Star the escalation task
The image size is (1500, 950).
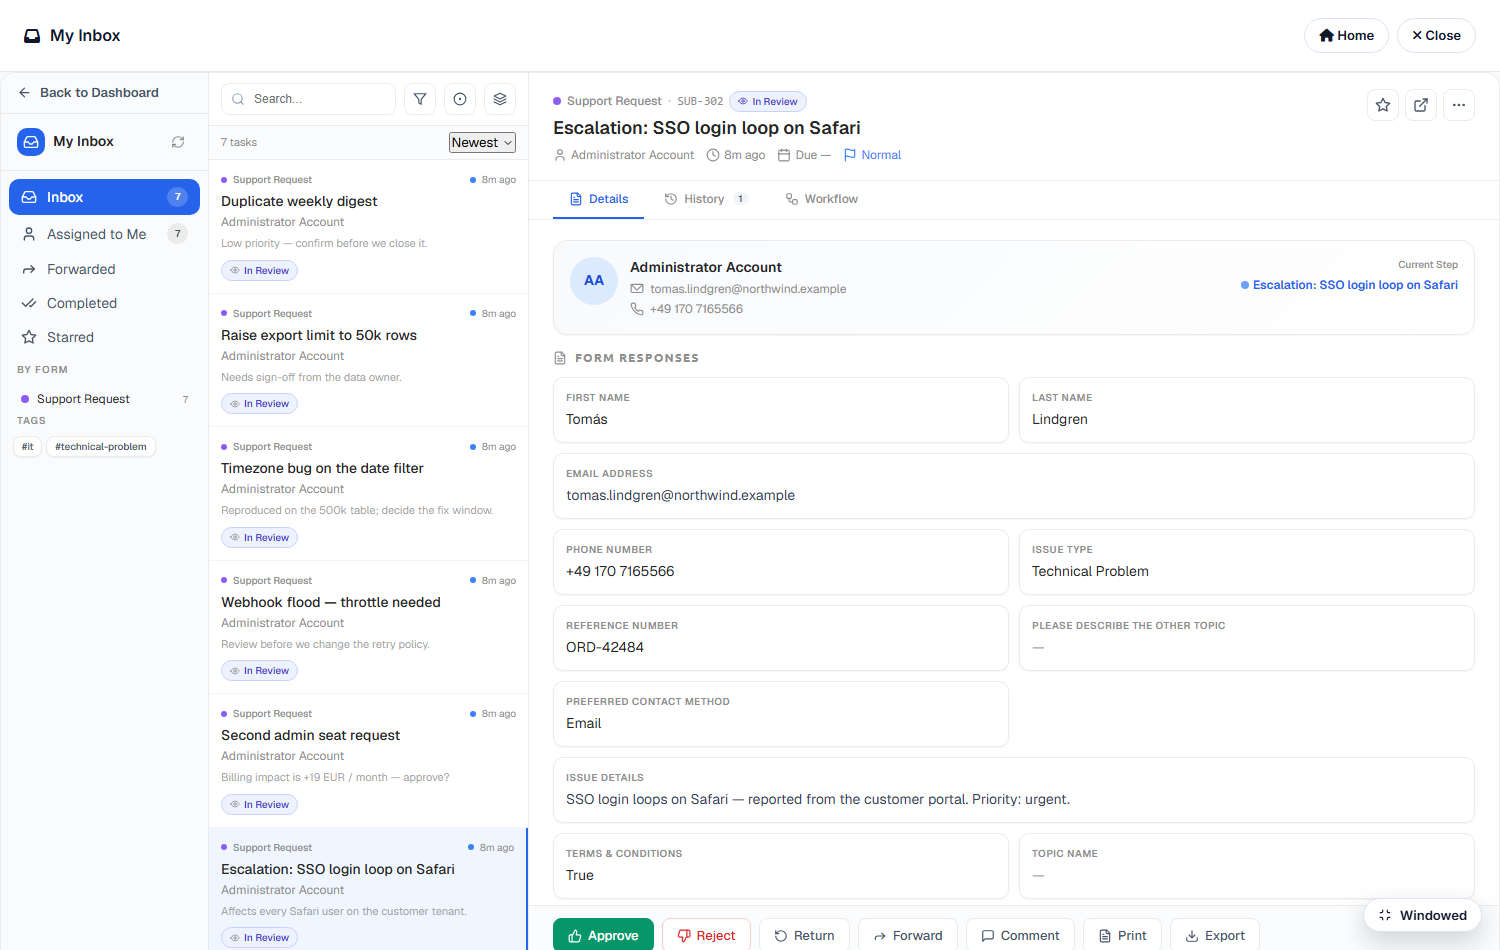[x=1383, y=105]
